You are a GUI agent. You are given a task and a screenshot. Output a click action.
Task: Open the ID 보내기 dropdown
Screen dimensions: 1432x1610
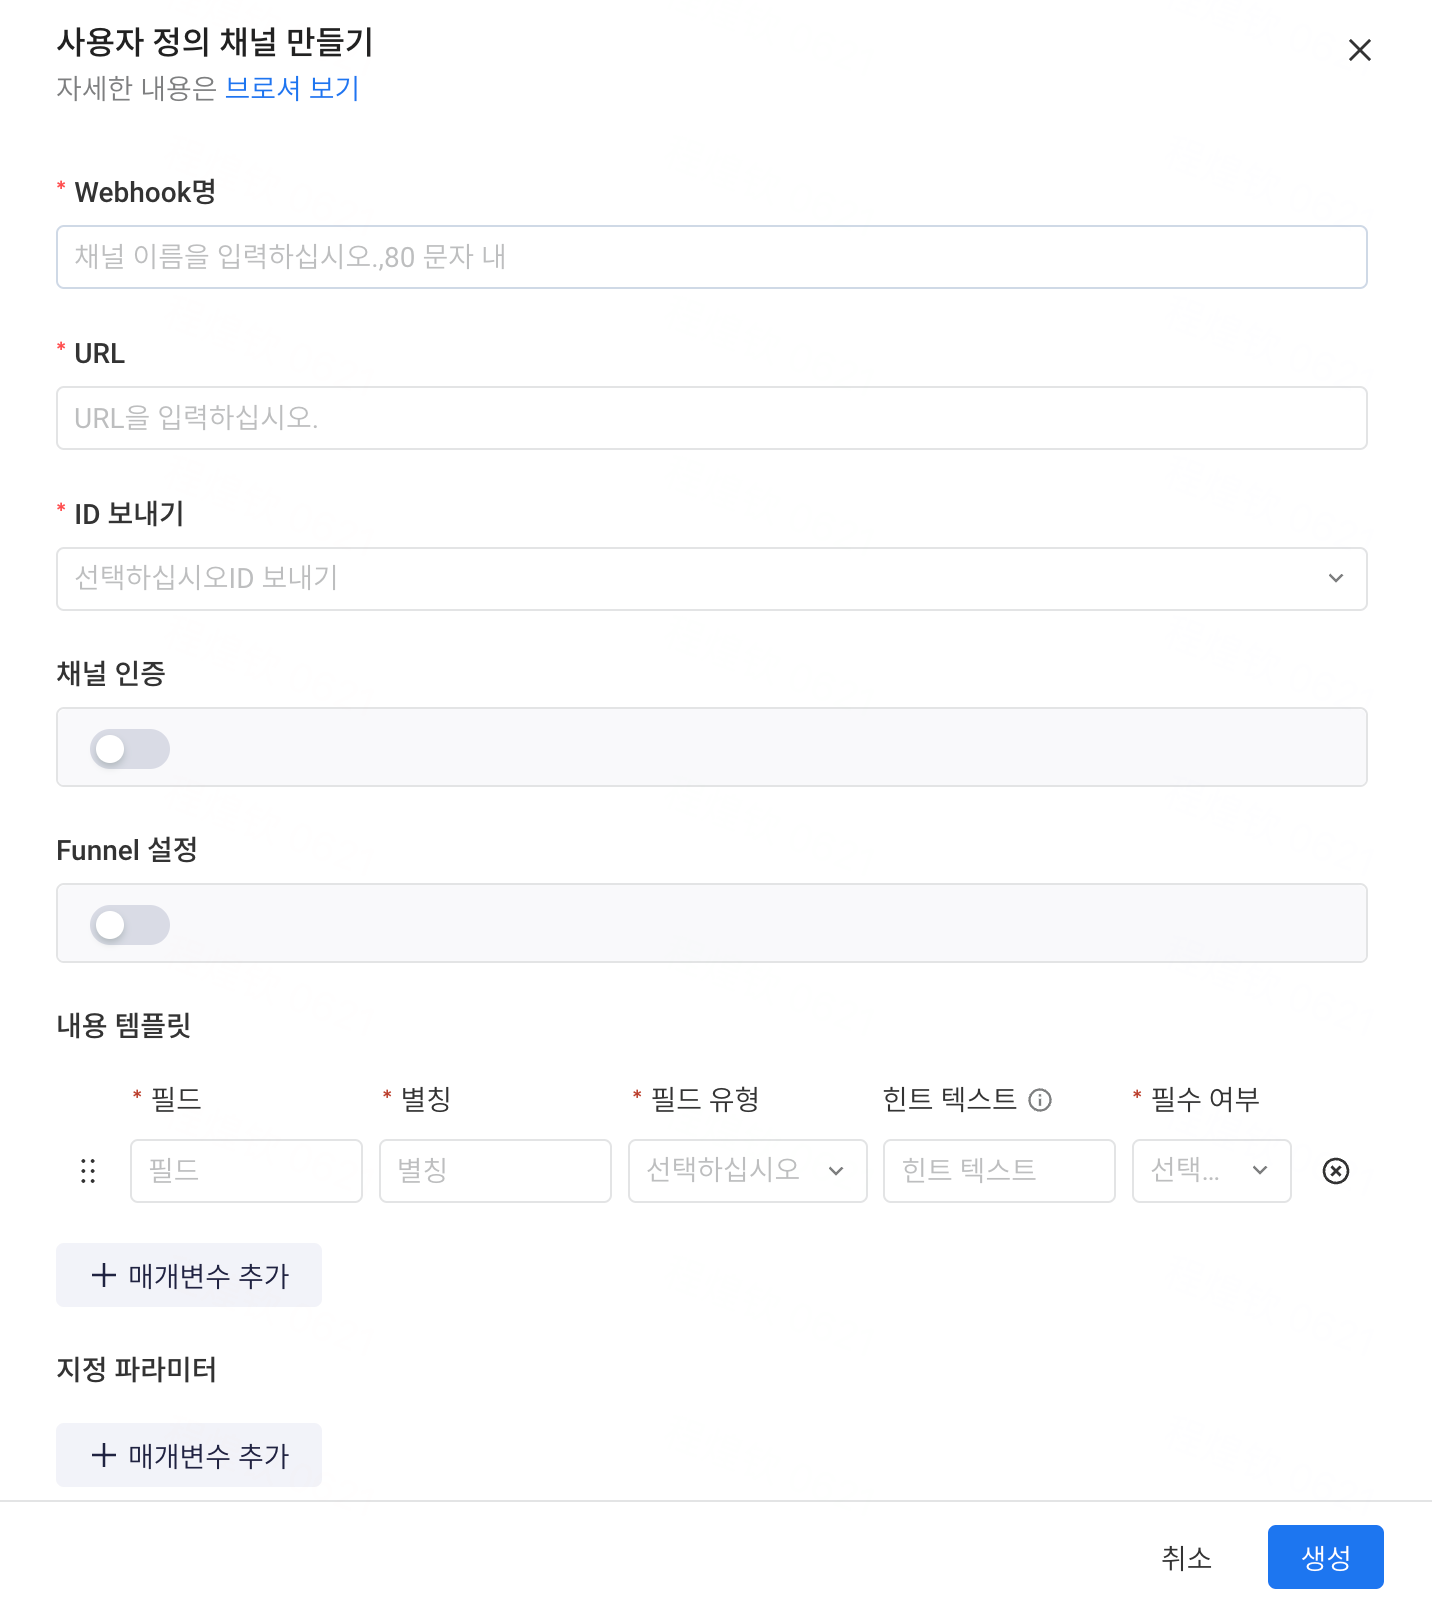click(x=712, y=579)
